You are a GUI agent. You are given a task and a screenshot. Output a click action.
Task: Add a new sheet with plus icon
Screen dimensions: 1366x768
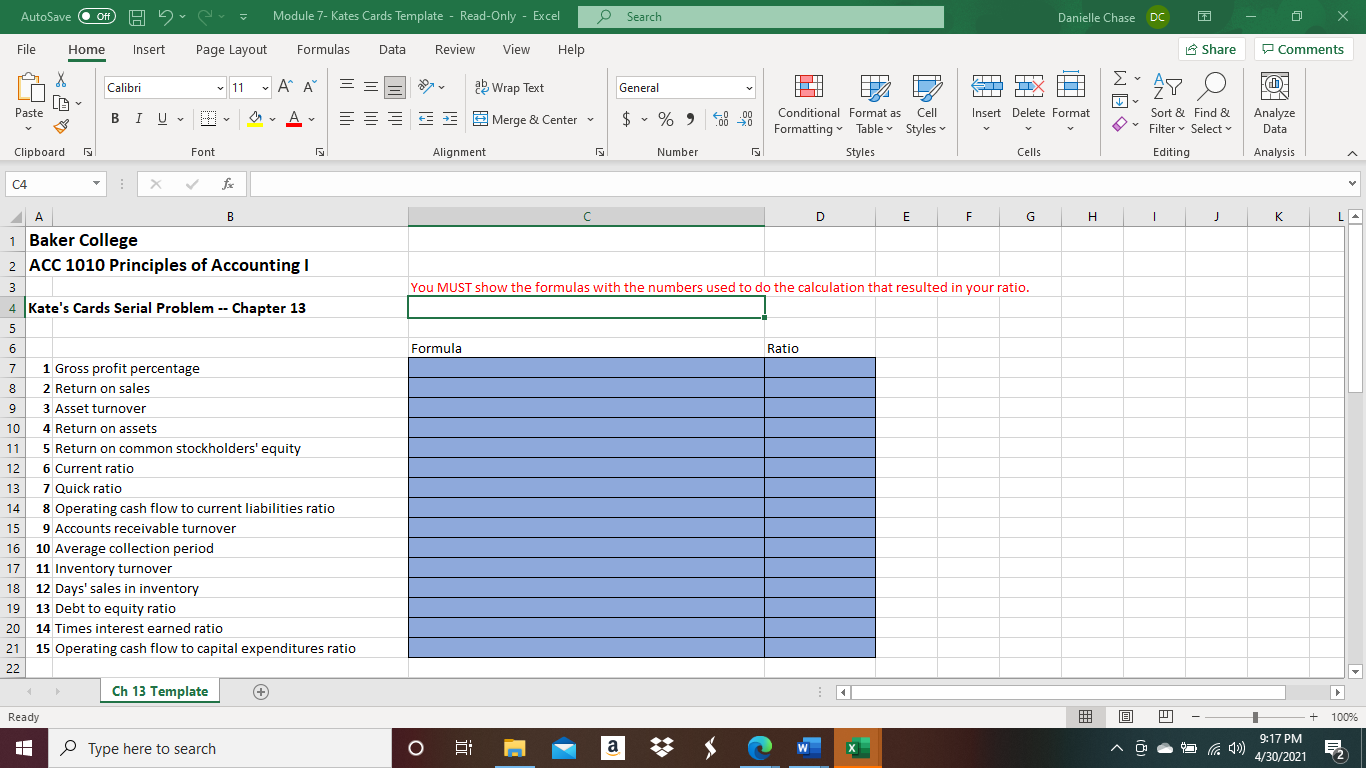[262, 691]
